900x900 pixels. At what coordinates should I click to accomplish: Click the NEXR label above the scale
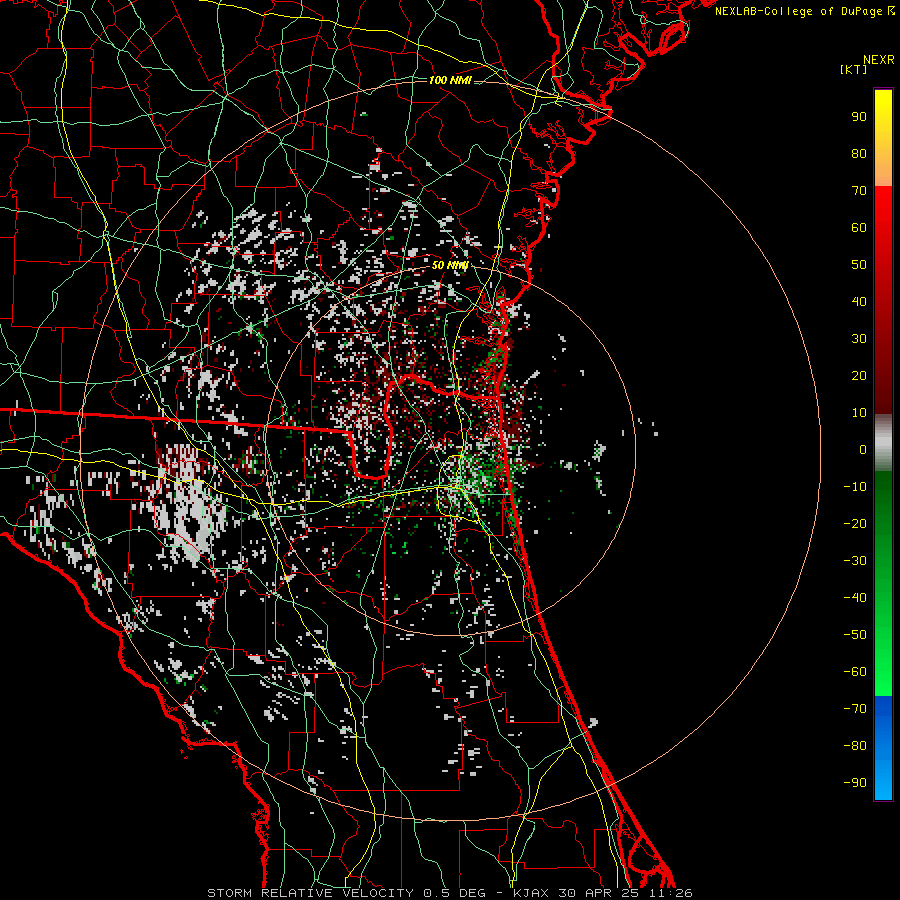pos(879,60)
